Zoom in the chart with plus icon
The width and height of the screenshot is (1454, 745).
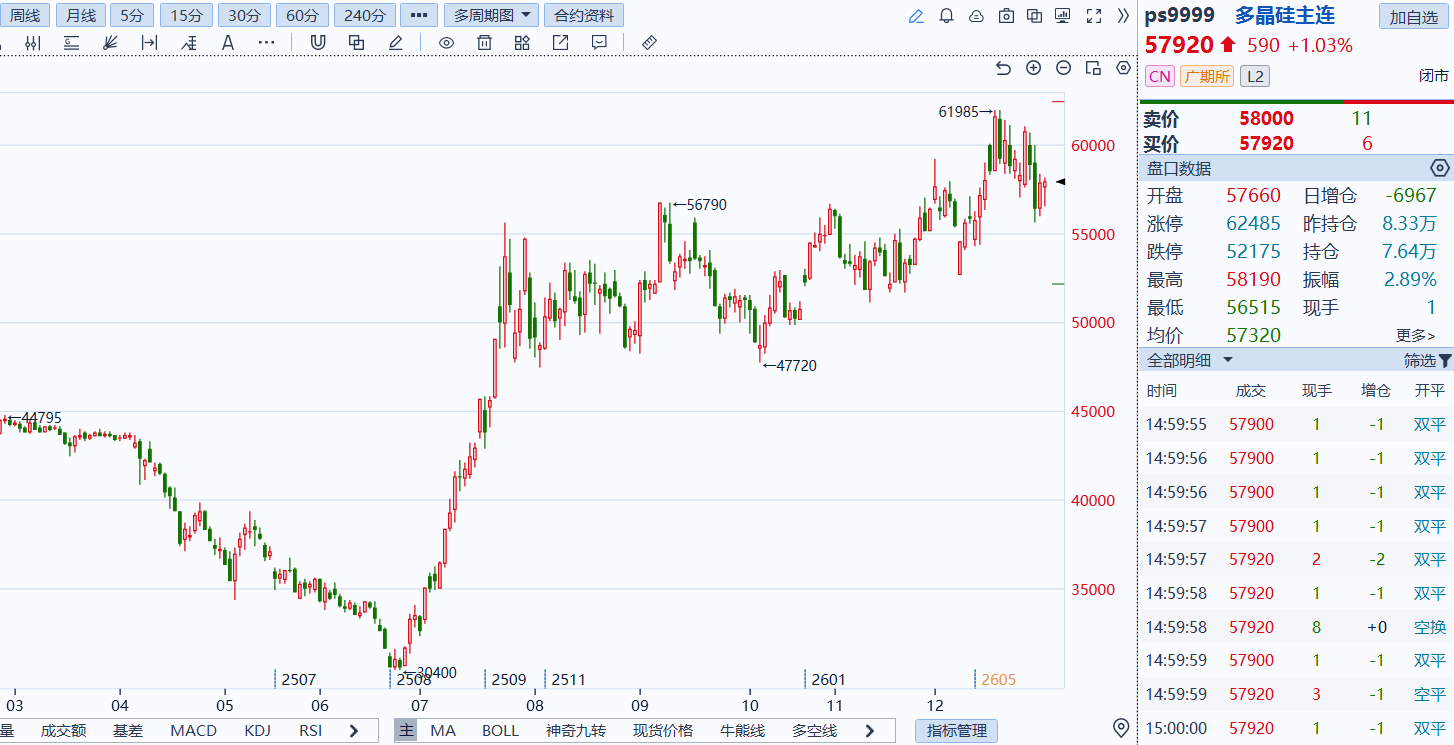[x=1034, y=68]
